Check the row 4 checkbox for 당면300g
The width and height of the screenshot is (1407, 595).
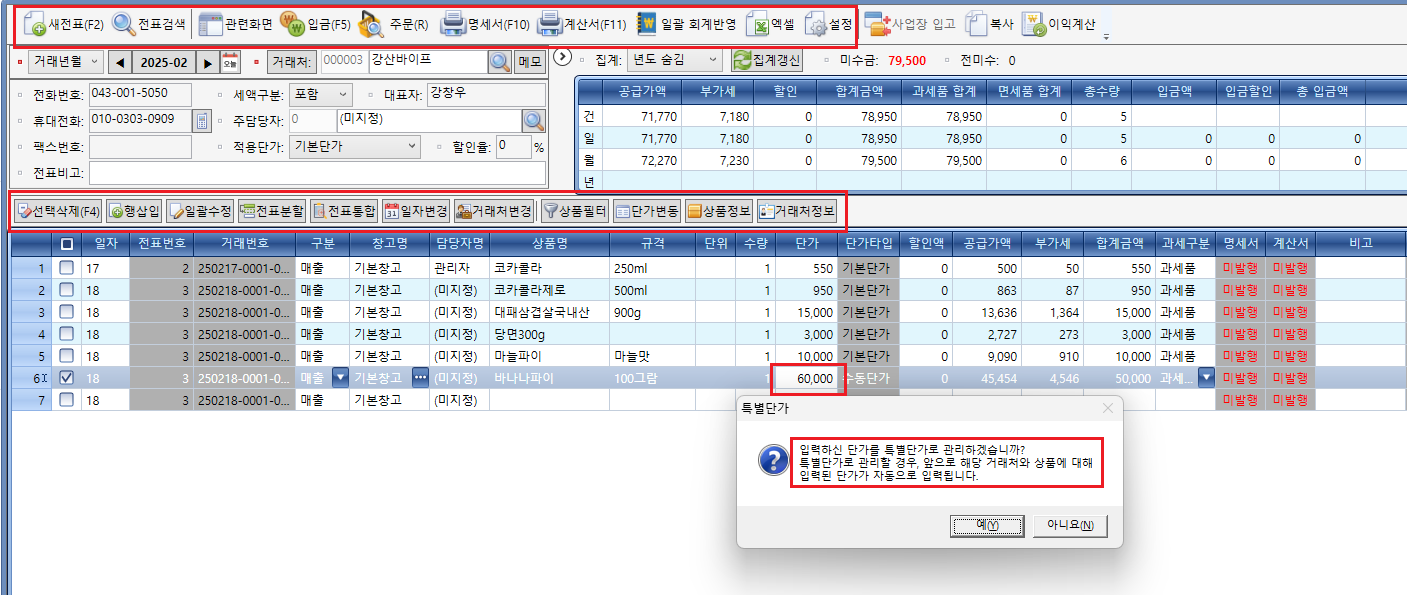pyautogui.click(x=66, y=334)
